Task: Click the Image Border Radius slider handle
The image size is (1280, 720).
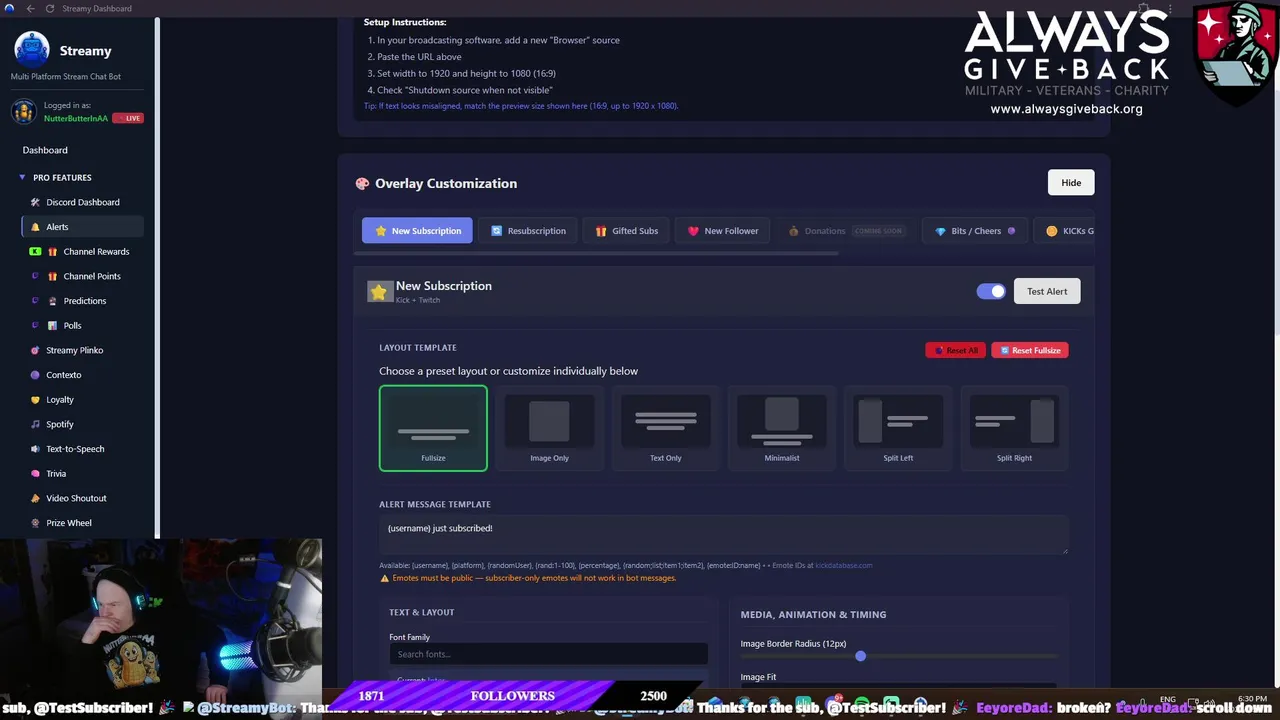Action: [860, 656]
